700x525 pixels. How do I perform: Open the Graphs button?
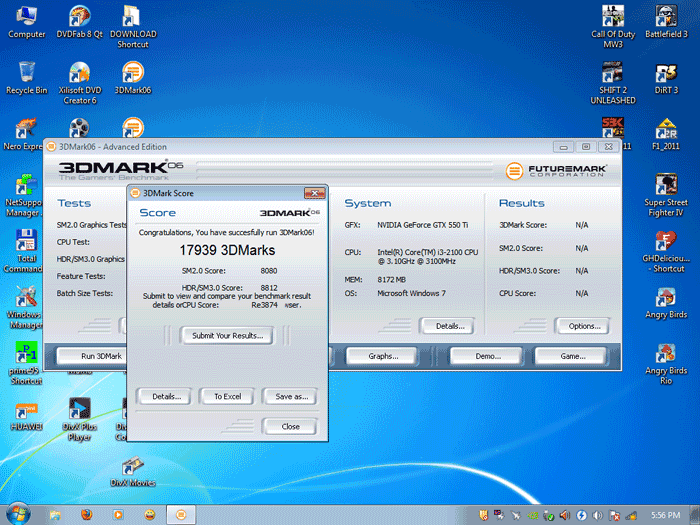coord(383,356)
